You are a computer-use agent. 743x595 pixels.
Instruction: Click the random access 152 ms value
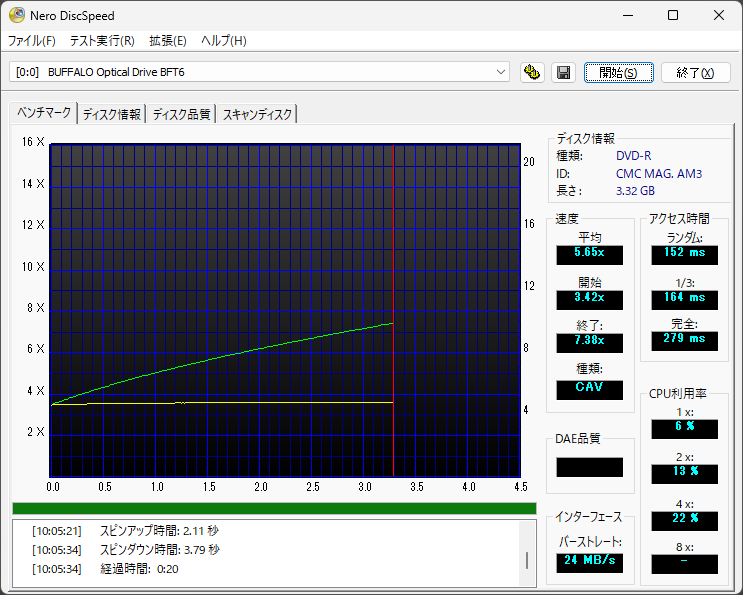click(x=684, y=253)
